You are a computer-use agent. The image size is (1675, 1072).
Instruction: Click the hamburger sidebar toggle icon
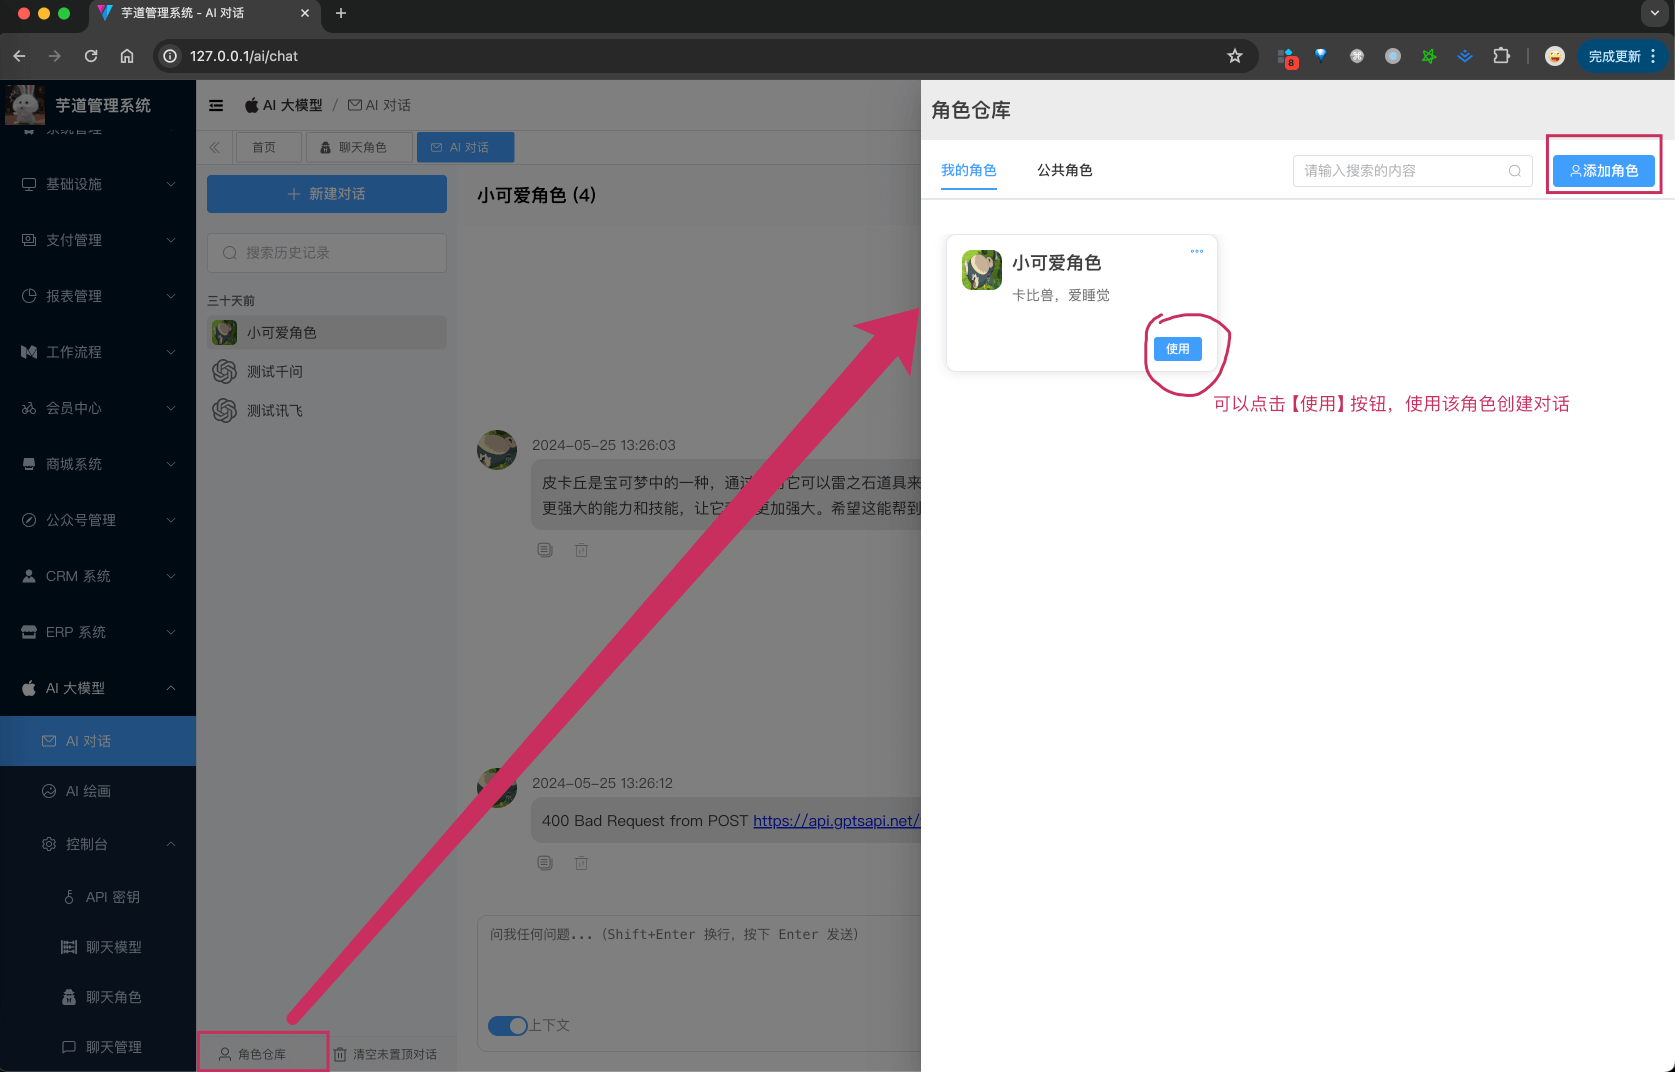pos(216,105)
